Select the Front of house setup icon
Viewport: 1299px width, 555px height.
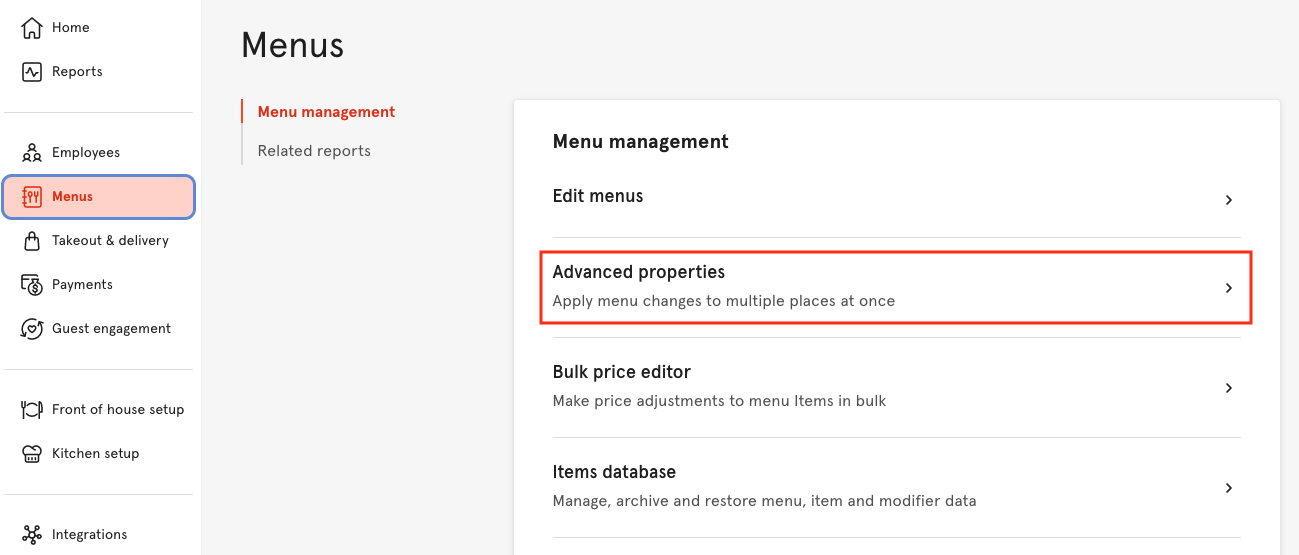click(x=32, y=410)
